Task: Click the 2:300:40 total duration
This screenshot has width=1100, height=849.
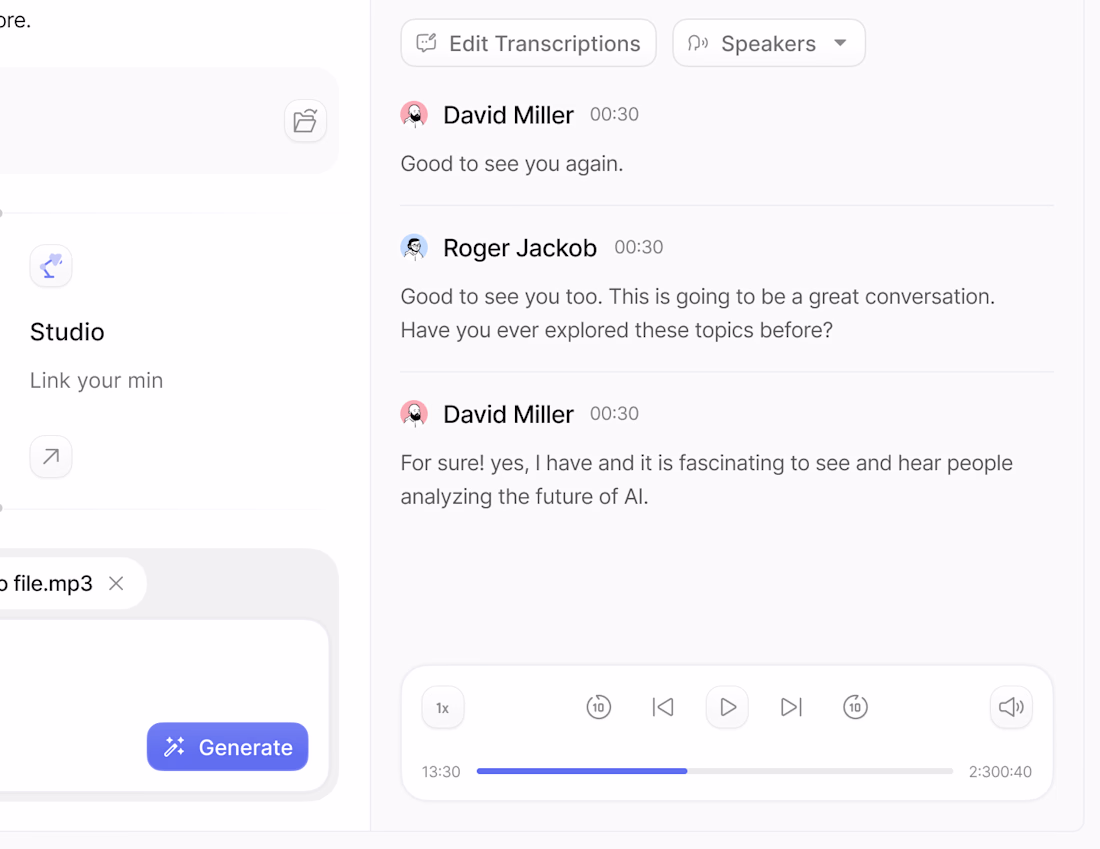Action: tap(1000, 772)
